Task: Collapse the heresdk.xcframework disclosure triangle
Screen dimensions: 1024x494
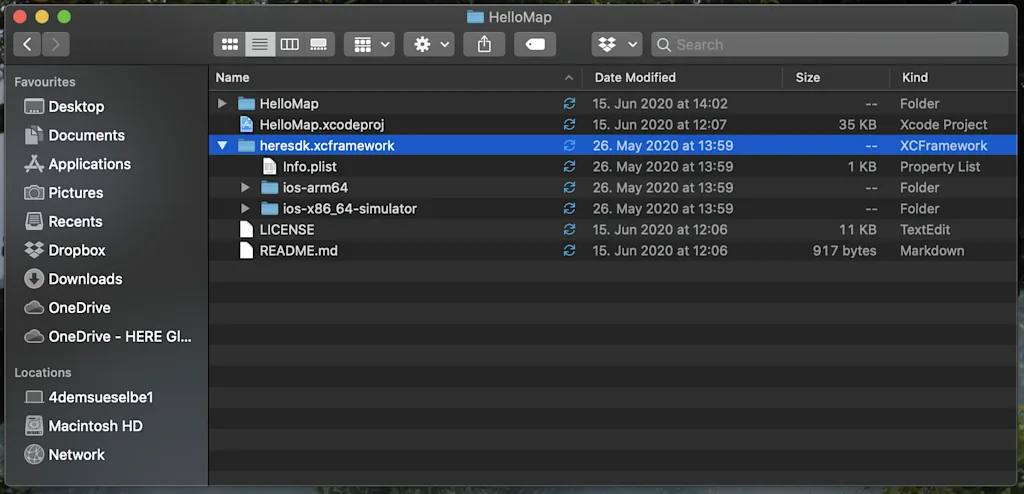Action: click(x=222, y=146)
